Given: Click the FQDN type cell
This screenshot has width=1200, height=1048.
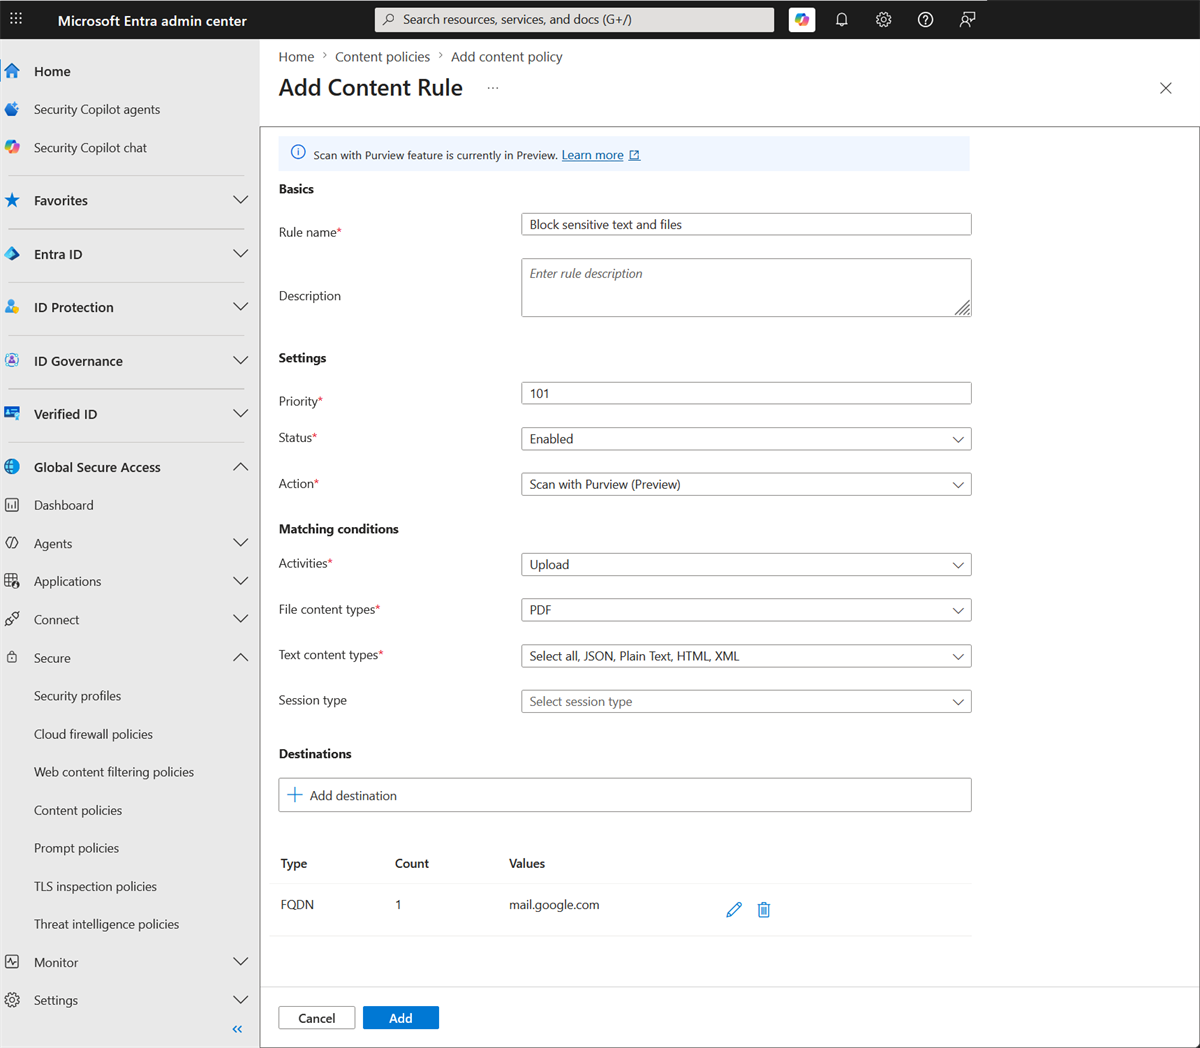Looking at the screenshot, I should pyautogui.click(x=297, y=904).
